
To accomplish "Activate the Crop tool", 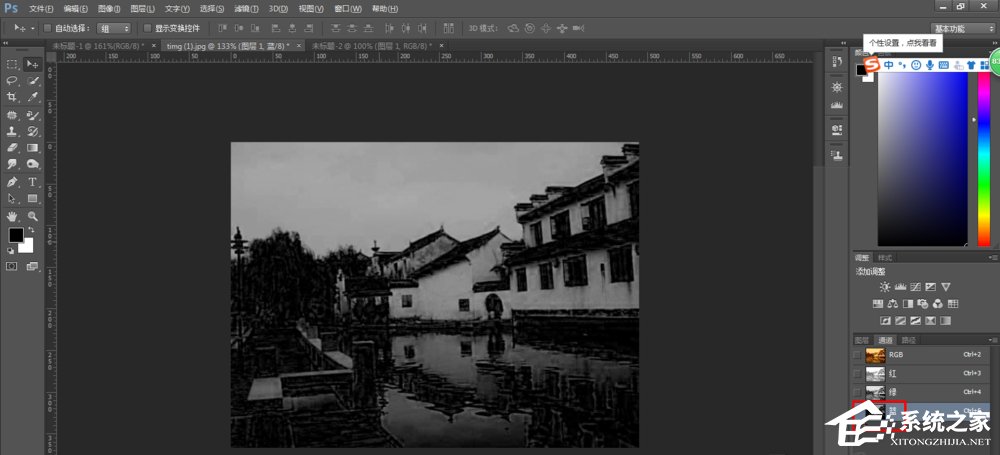I will tap(12, 97).
